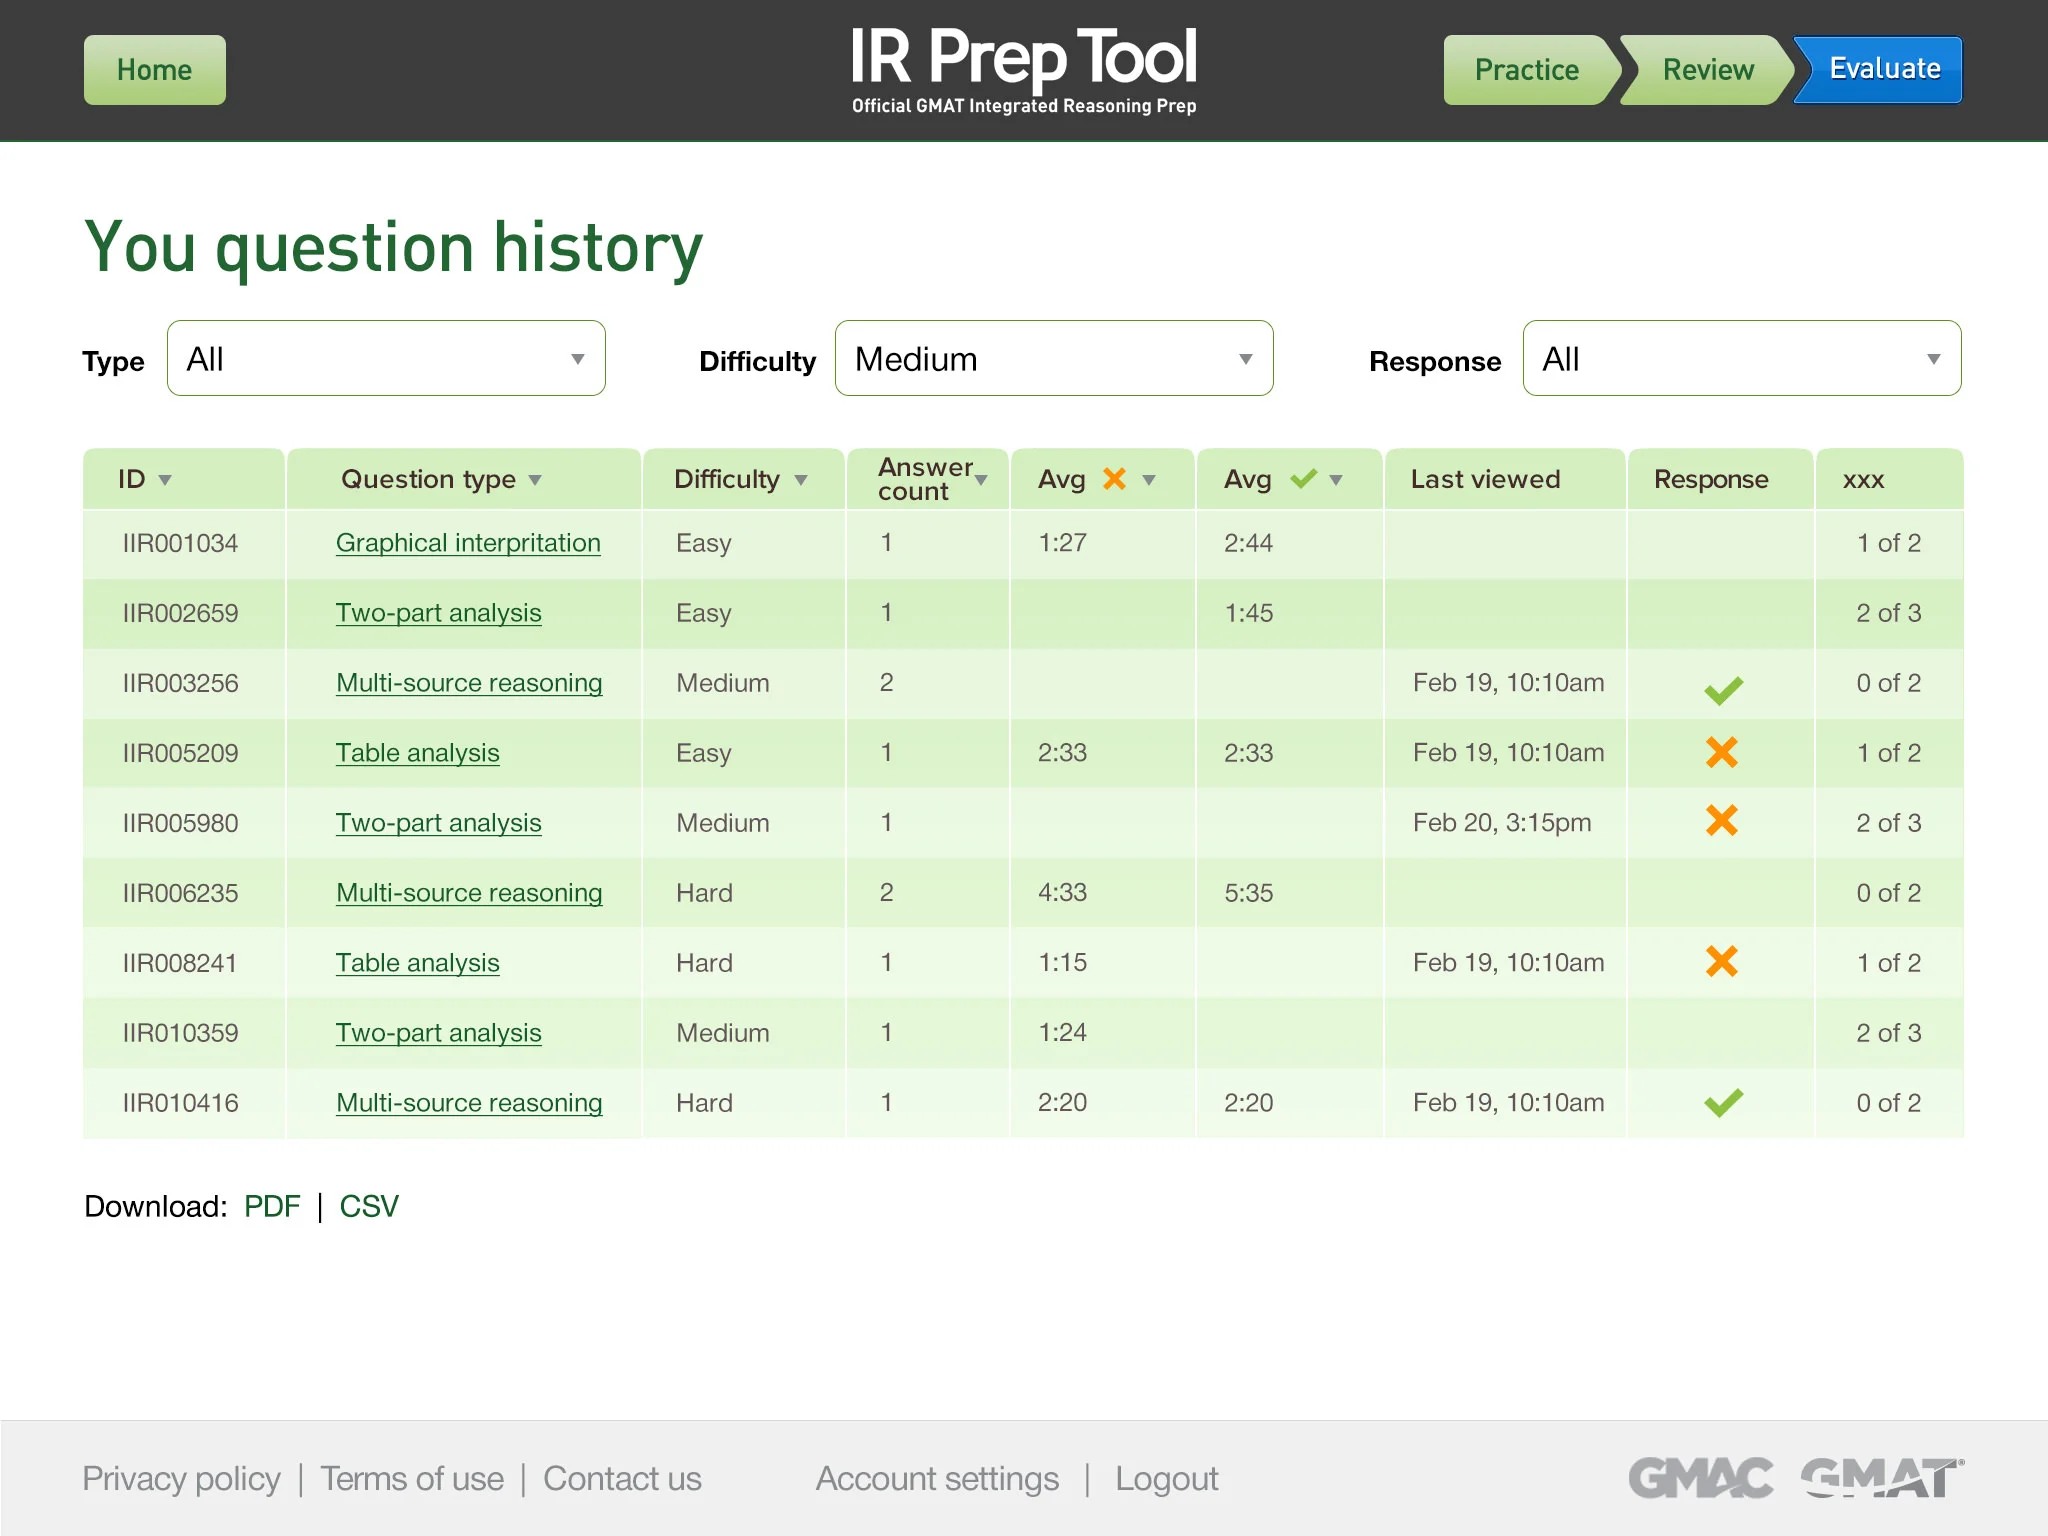Download question history as PDF
Viewport: 2048px width, 1536px height.
[x=272, y=1207]
